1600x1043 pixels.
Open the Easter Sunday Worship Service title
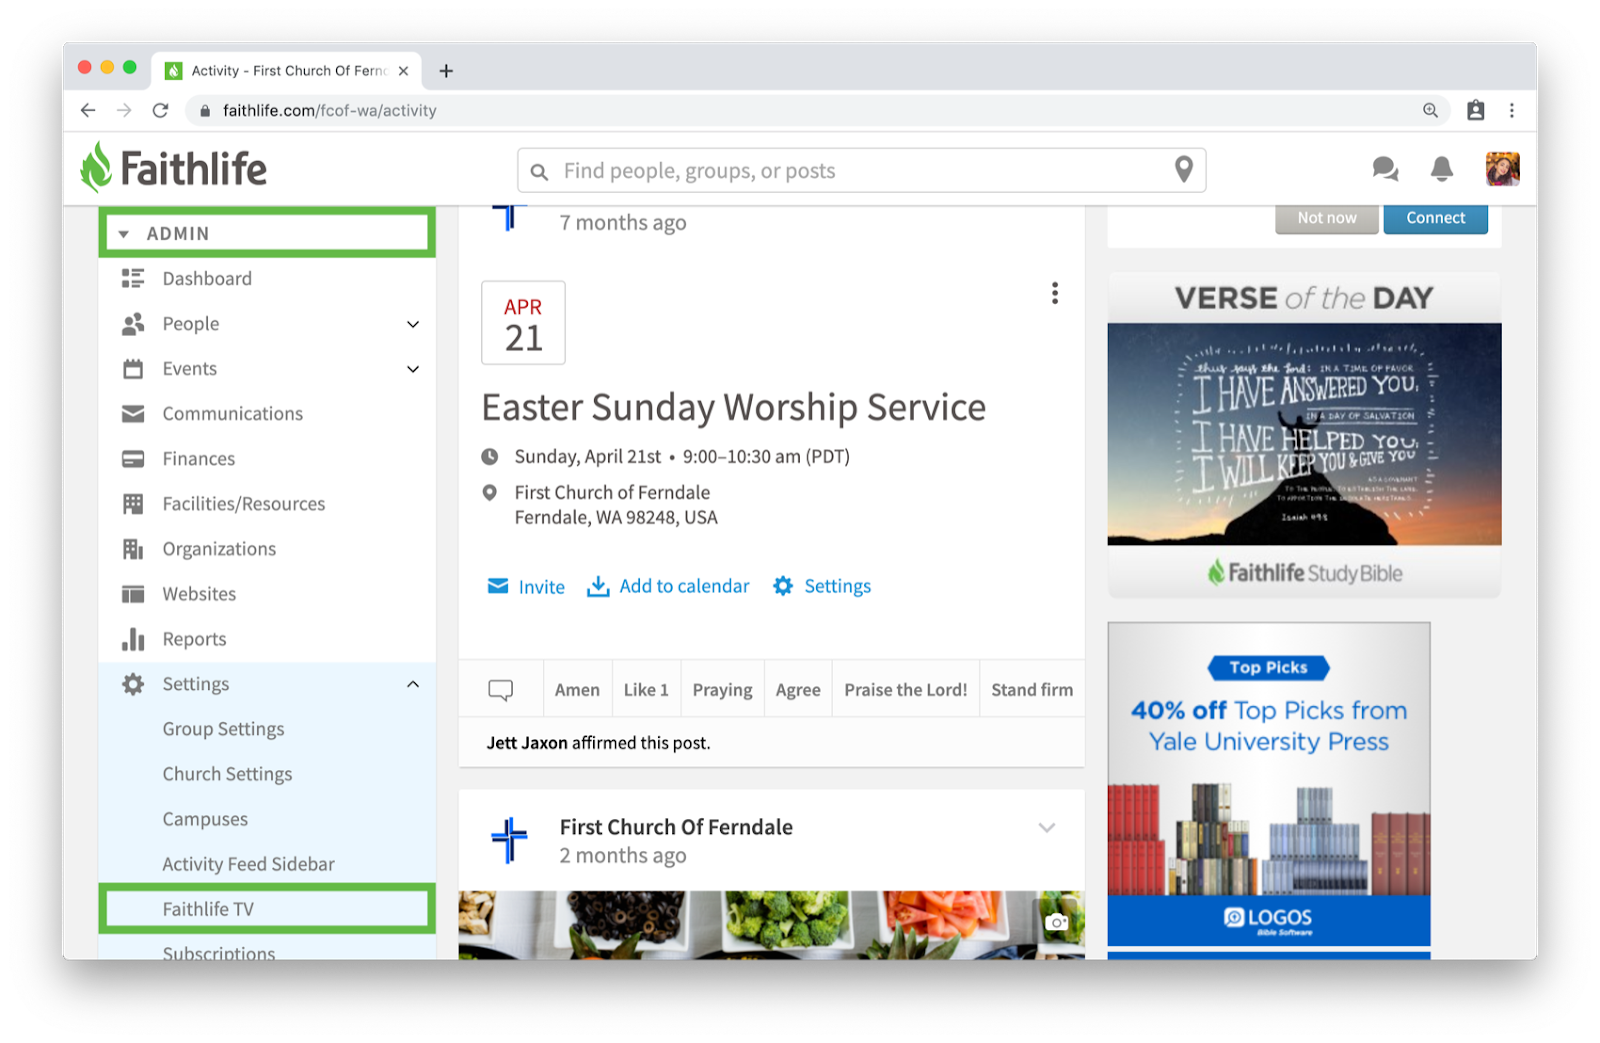pos(734,407)
